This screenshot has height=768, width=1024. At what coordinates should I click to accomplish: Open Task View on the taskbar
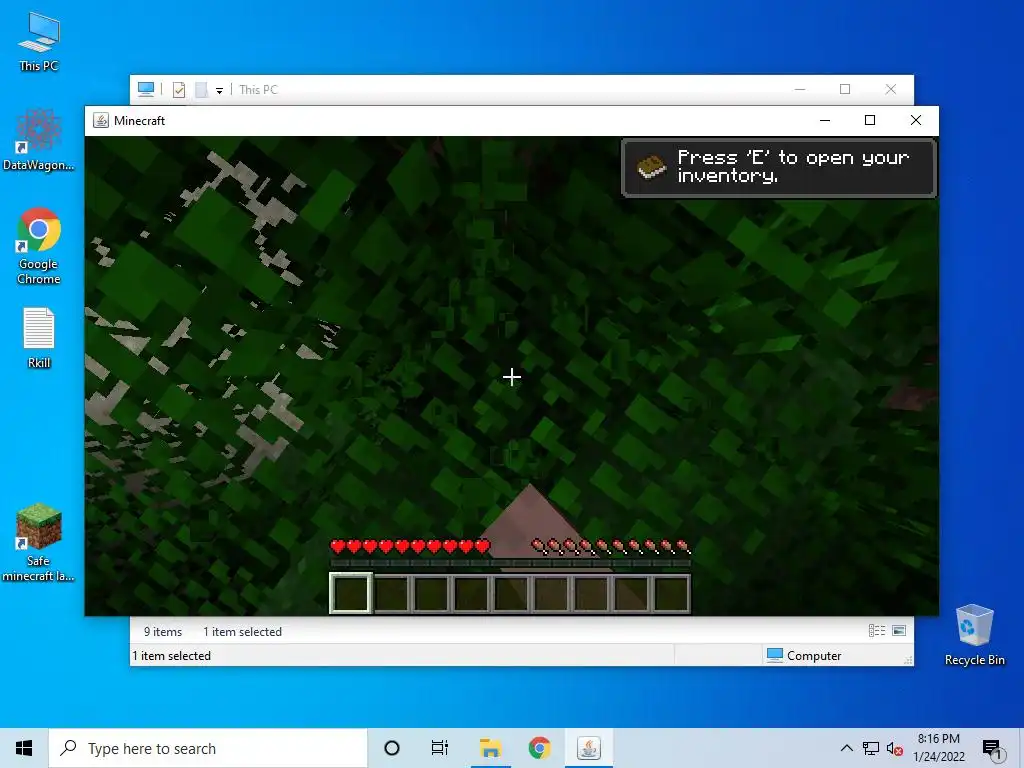[x=440, y=748]
